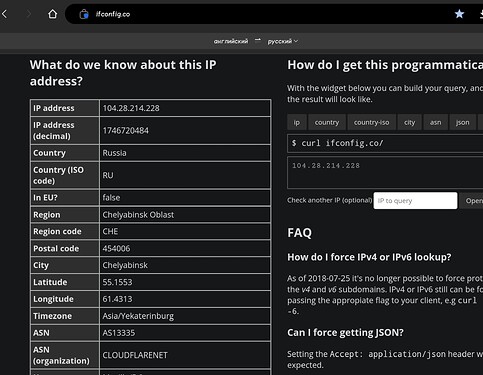Click the ifconfig.co address bar text
This screenshot has height=375, width=483.
click(113, 14)
